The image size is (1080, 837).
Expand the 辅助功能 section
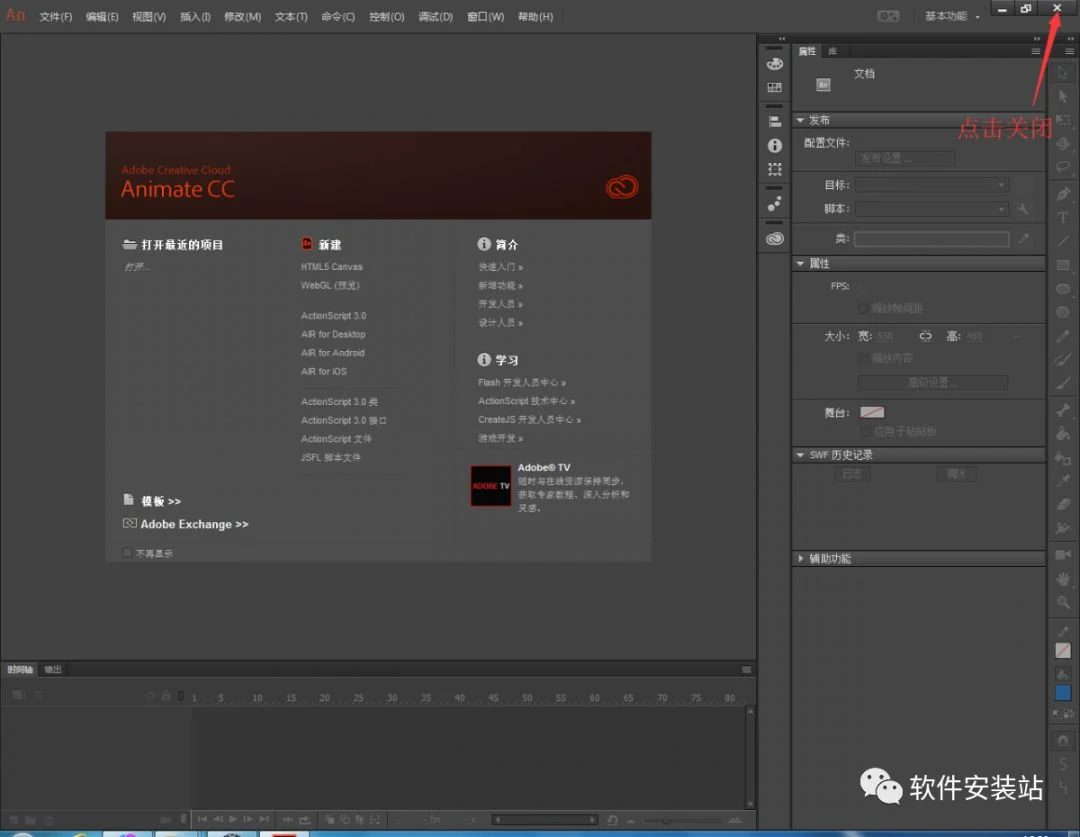click(800, 558)
